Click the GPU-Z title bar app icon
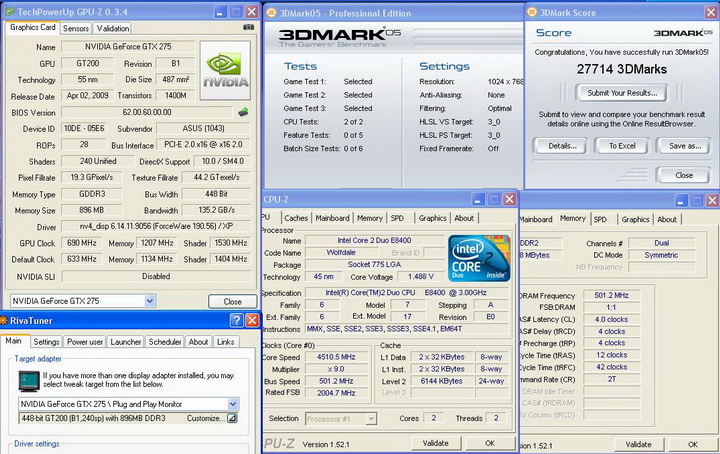The image size is (720, 454). [10, 11]
